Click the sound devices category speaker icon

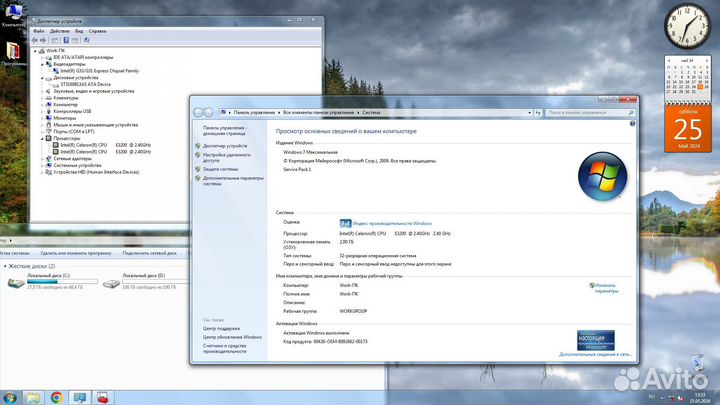[x=49, y=91]
